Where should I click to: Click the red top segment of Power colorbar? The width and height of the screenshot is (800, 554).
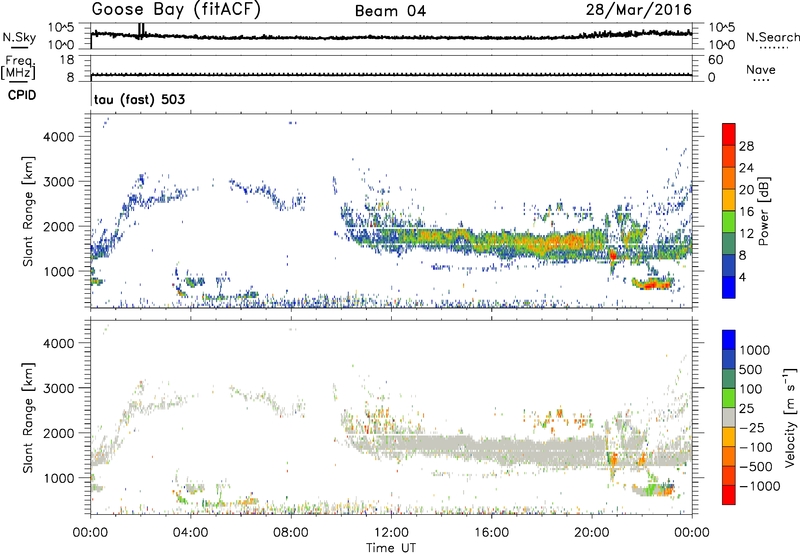(729, 134)
